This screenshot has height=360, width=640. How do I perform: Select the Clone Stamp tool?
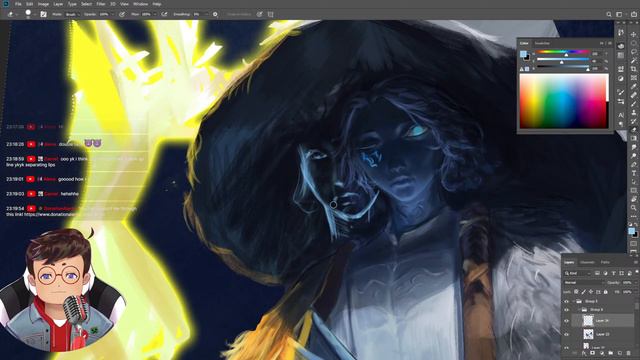633,112
